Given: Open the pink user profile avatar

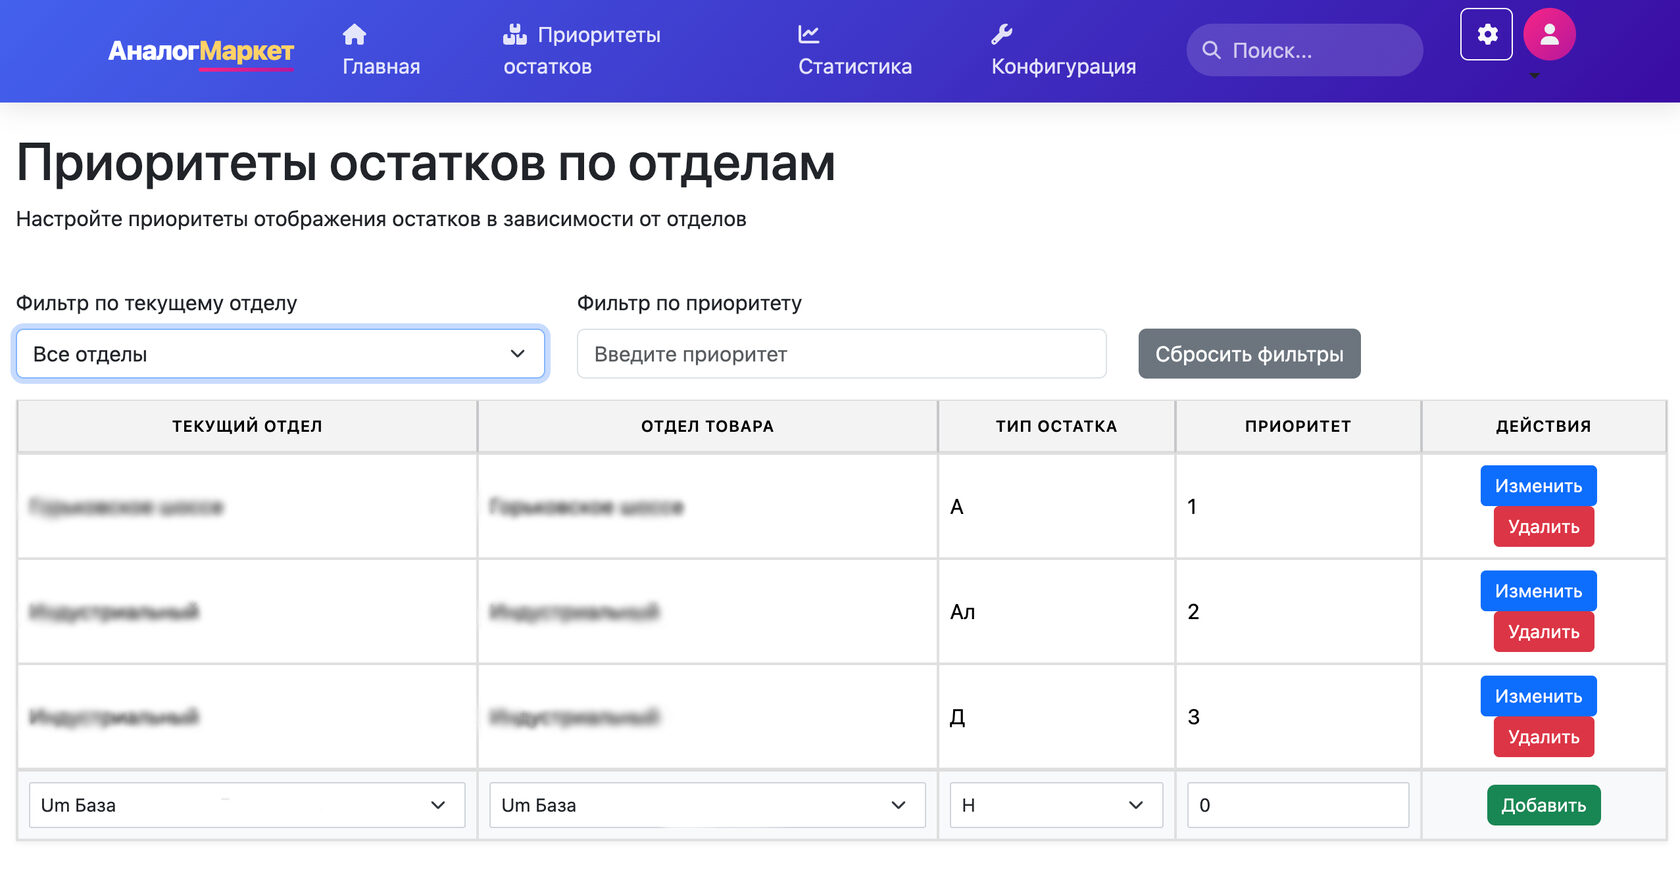Looking at the screenshot, I should [x=1549, y=35].
